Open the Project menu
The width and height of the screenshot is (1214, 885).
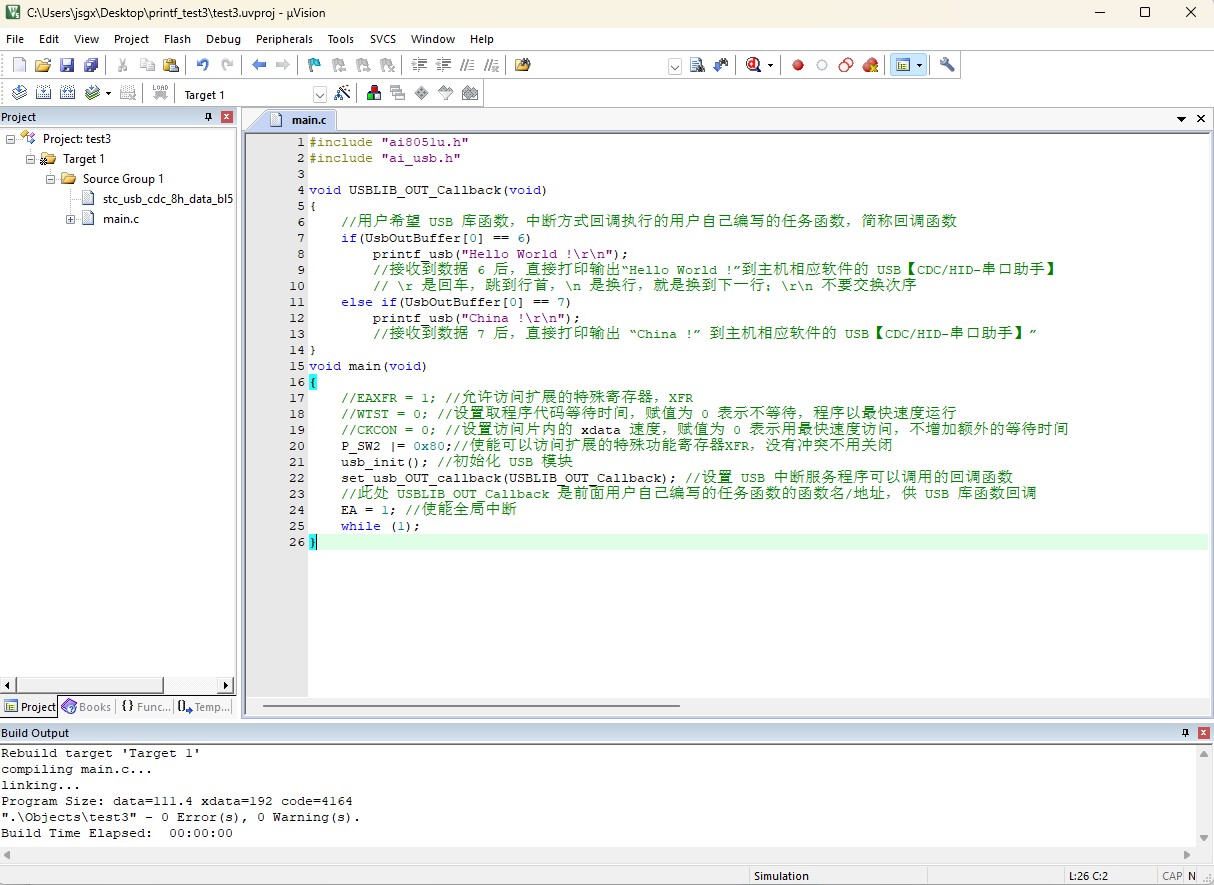tap(131, 39)
